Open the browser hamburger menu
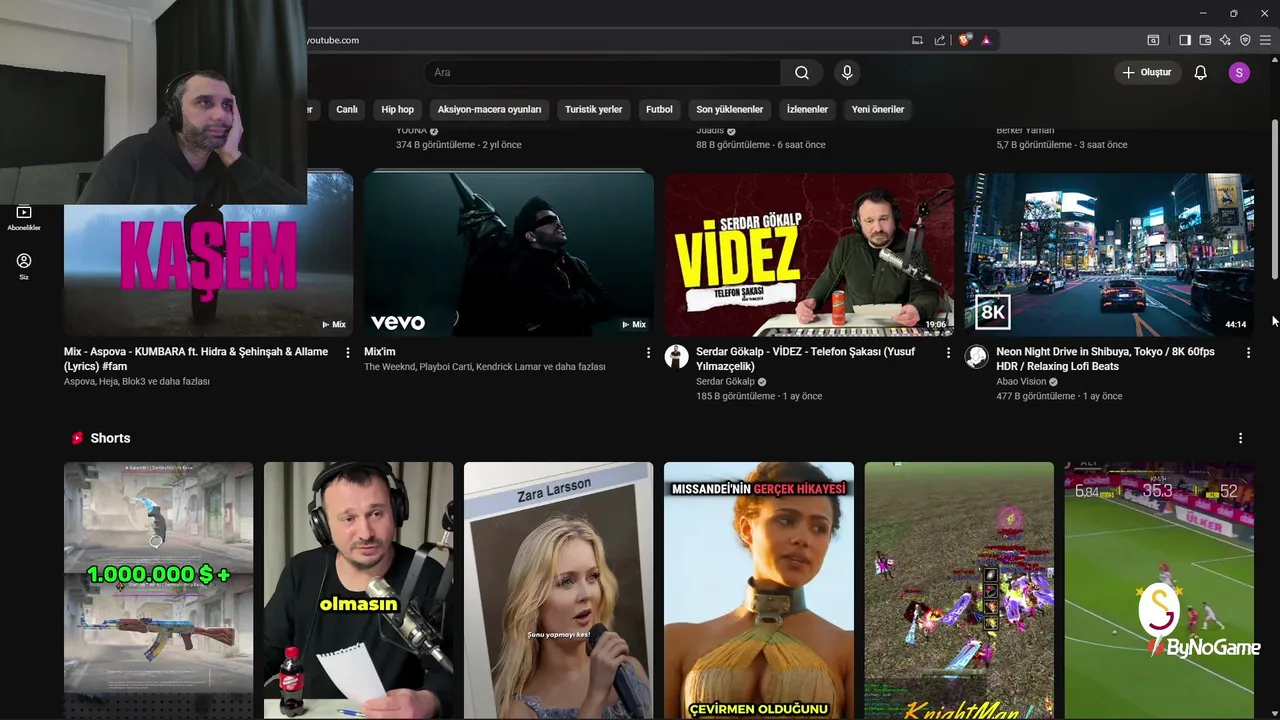This screenshot has width=1280, height=720. pyautogui.click(x=1265, y=40)
